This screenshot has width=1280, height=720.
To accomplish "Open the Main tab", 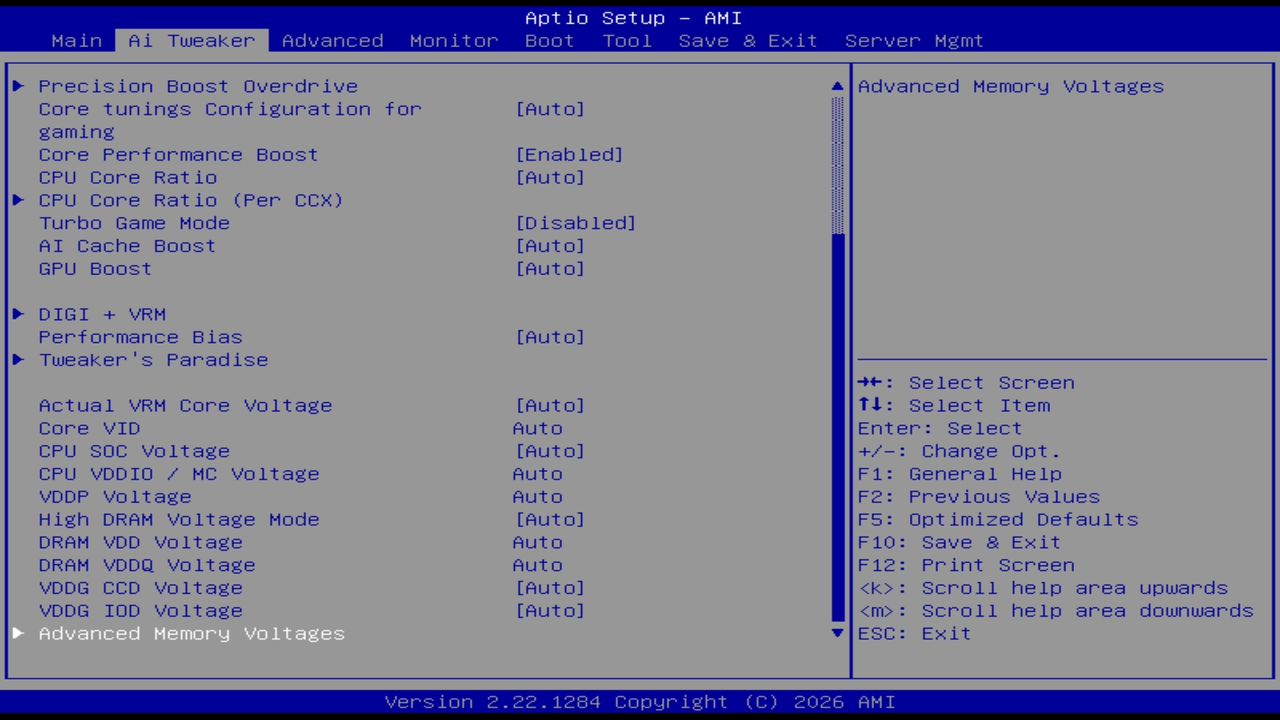I will 77,41.
